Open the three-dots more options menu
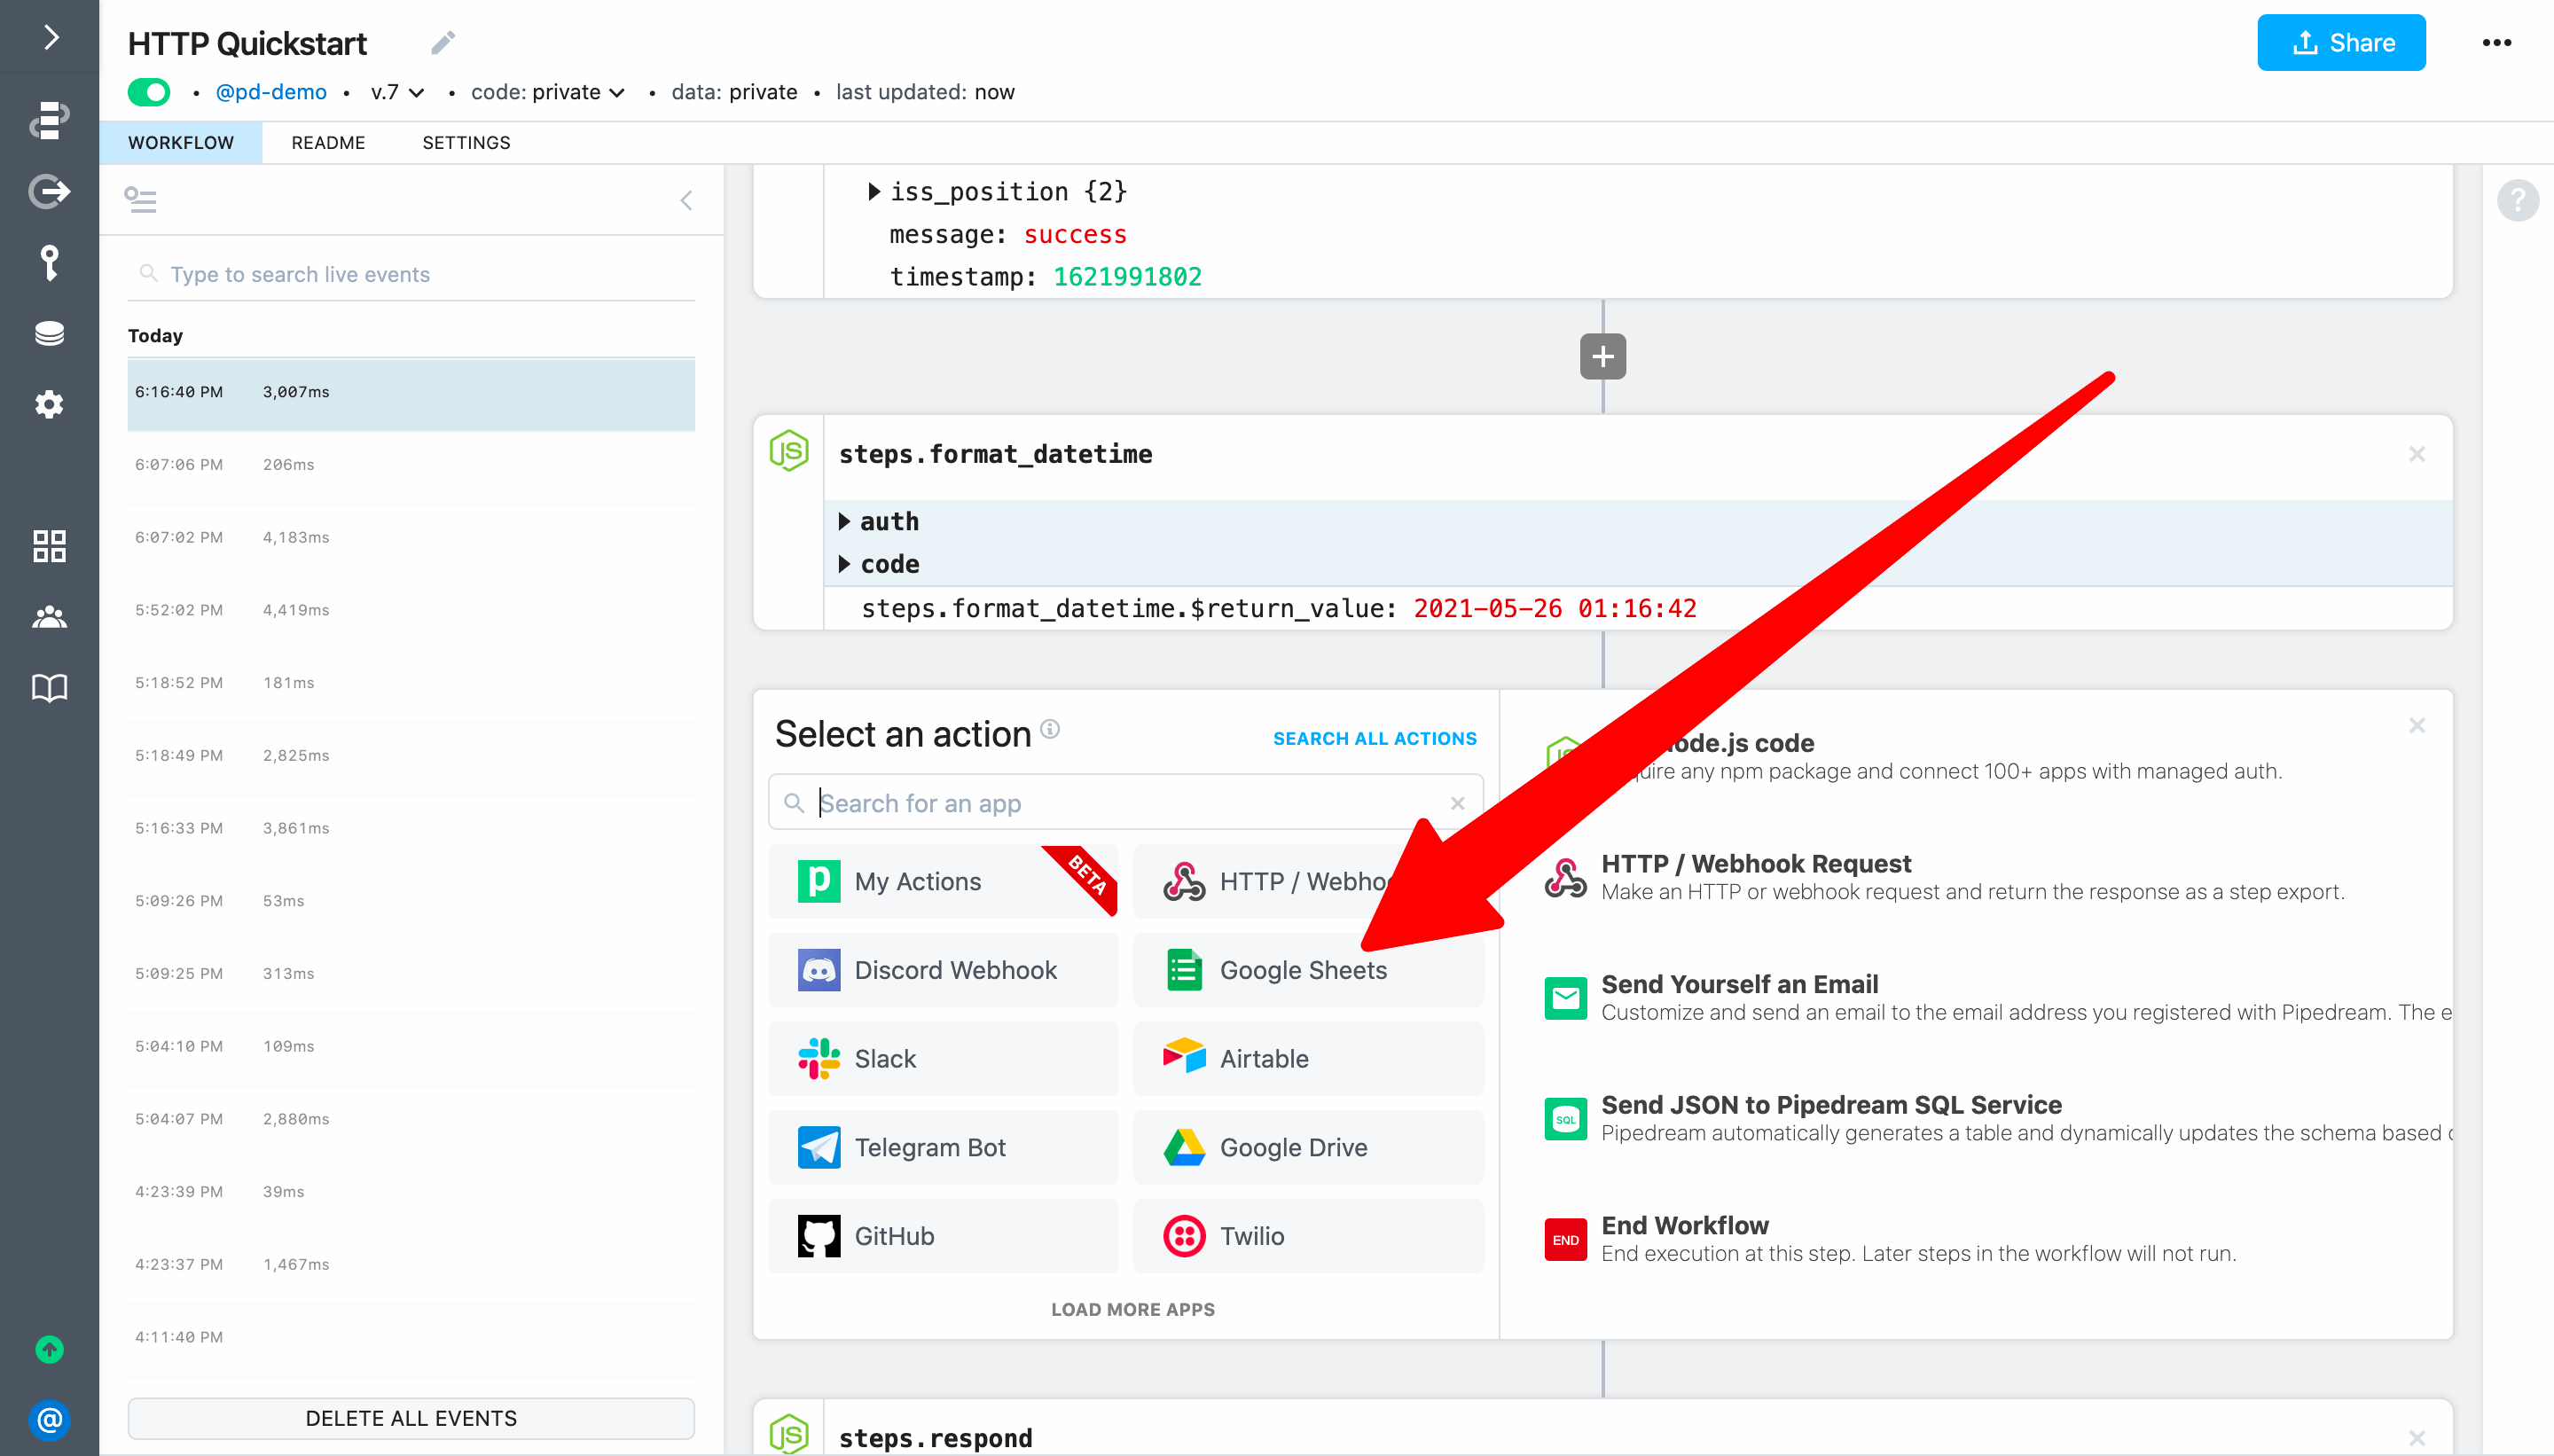Image resolution: width=2554 pixels, height=1456 pixels. pyautogui.click(x=2496, y=43)
